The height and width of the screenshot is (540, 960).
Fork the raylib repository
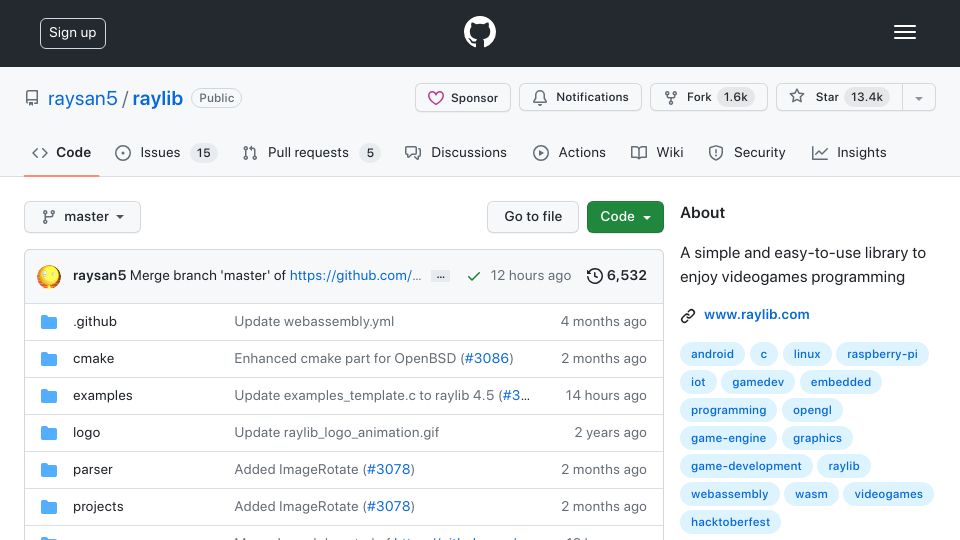tap(708, 97)
